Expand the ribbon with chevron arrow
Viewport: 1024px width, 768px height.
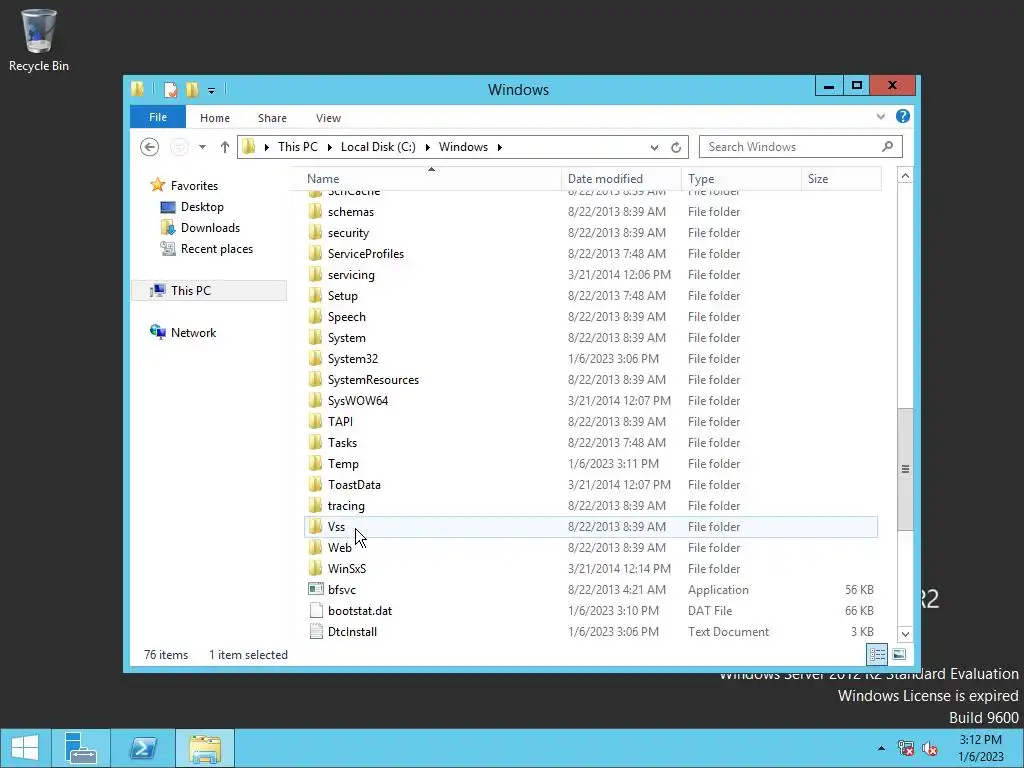[x=881, y=116]
